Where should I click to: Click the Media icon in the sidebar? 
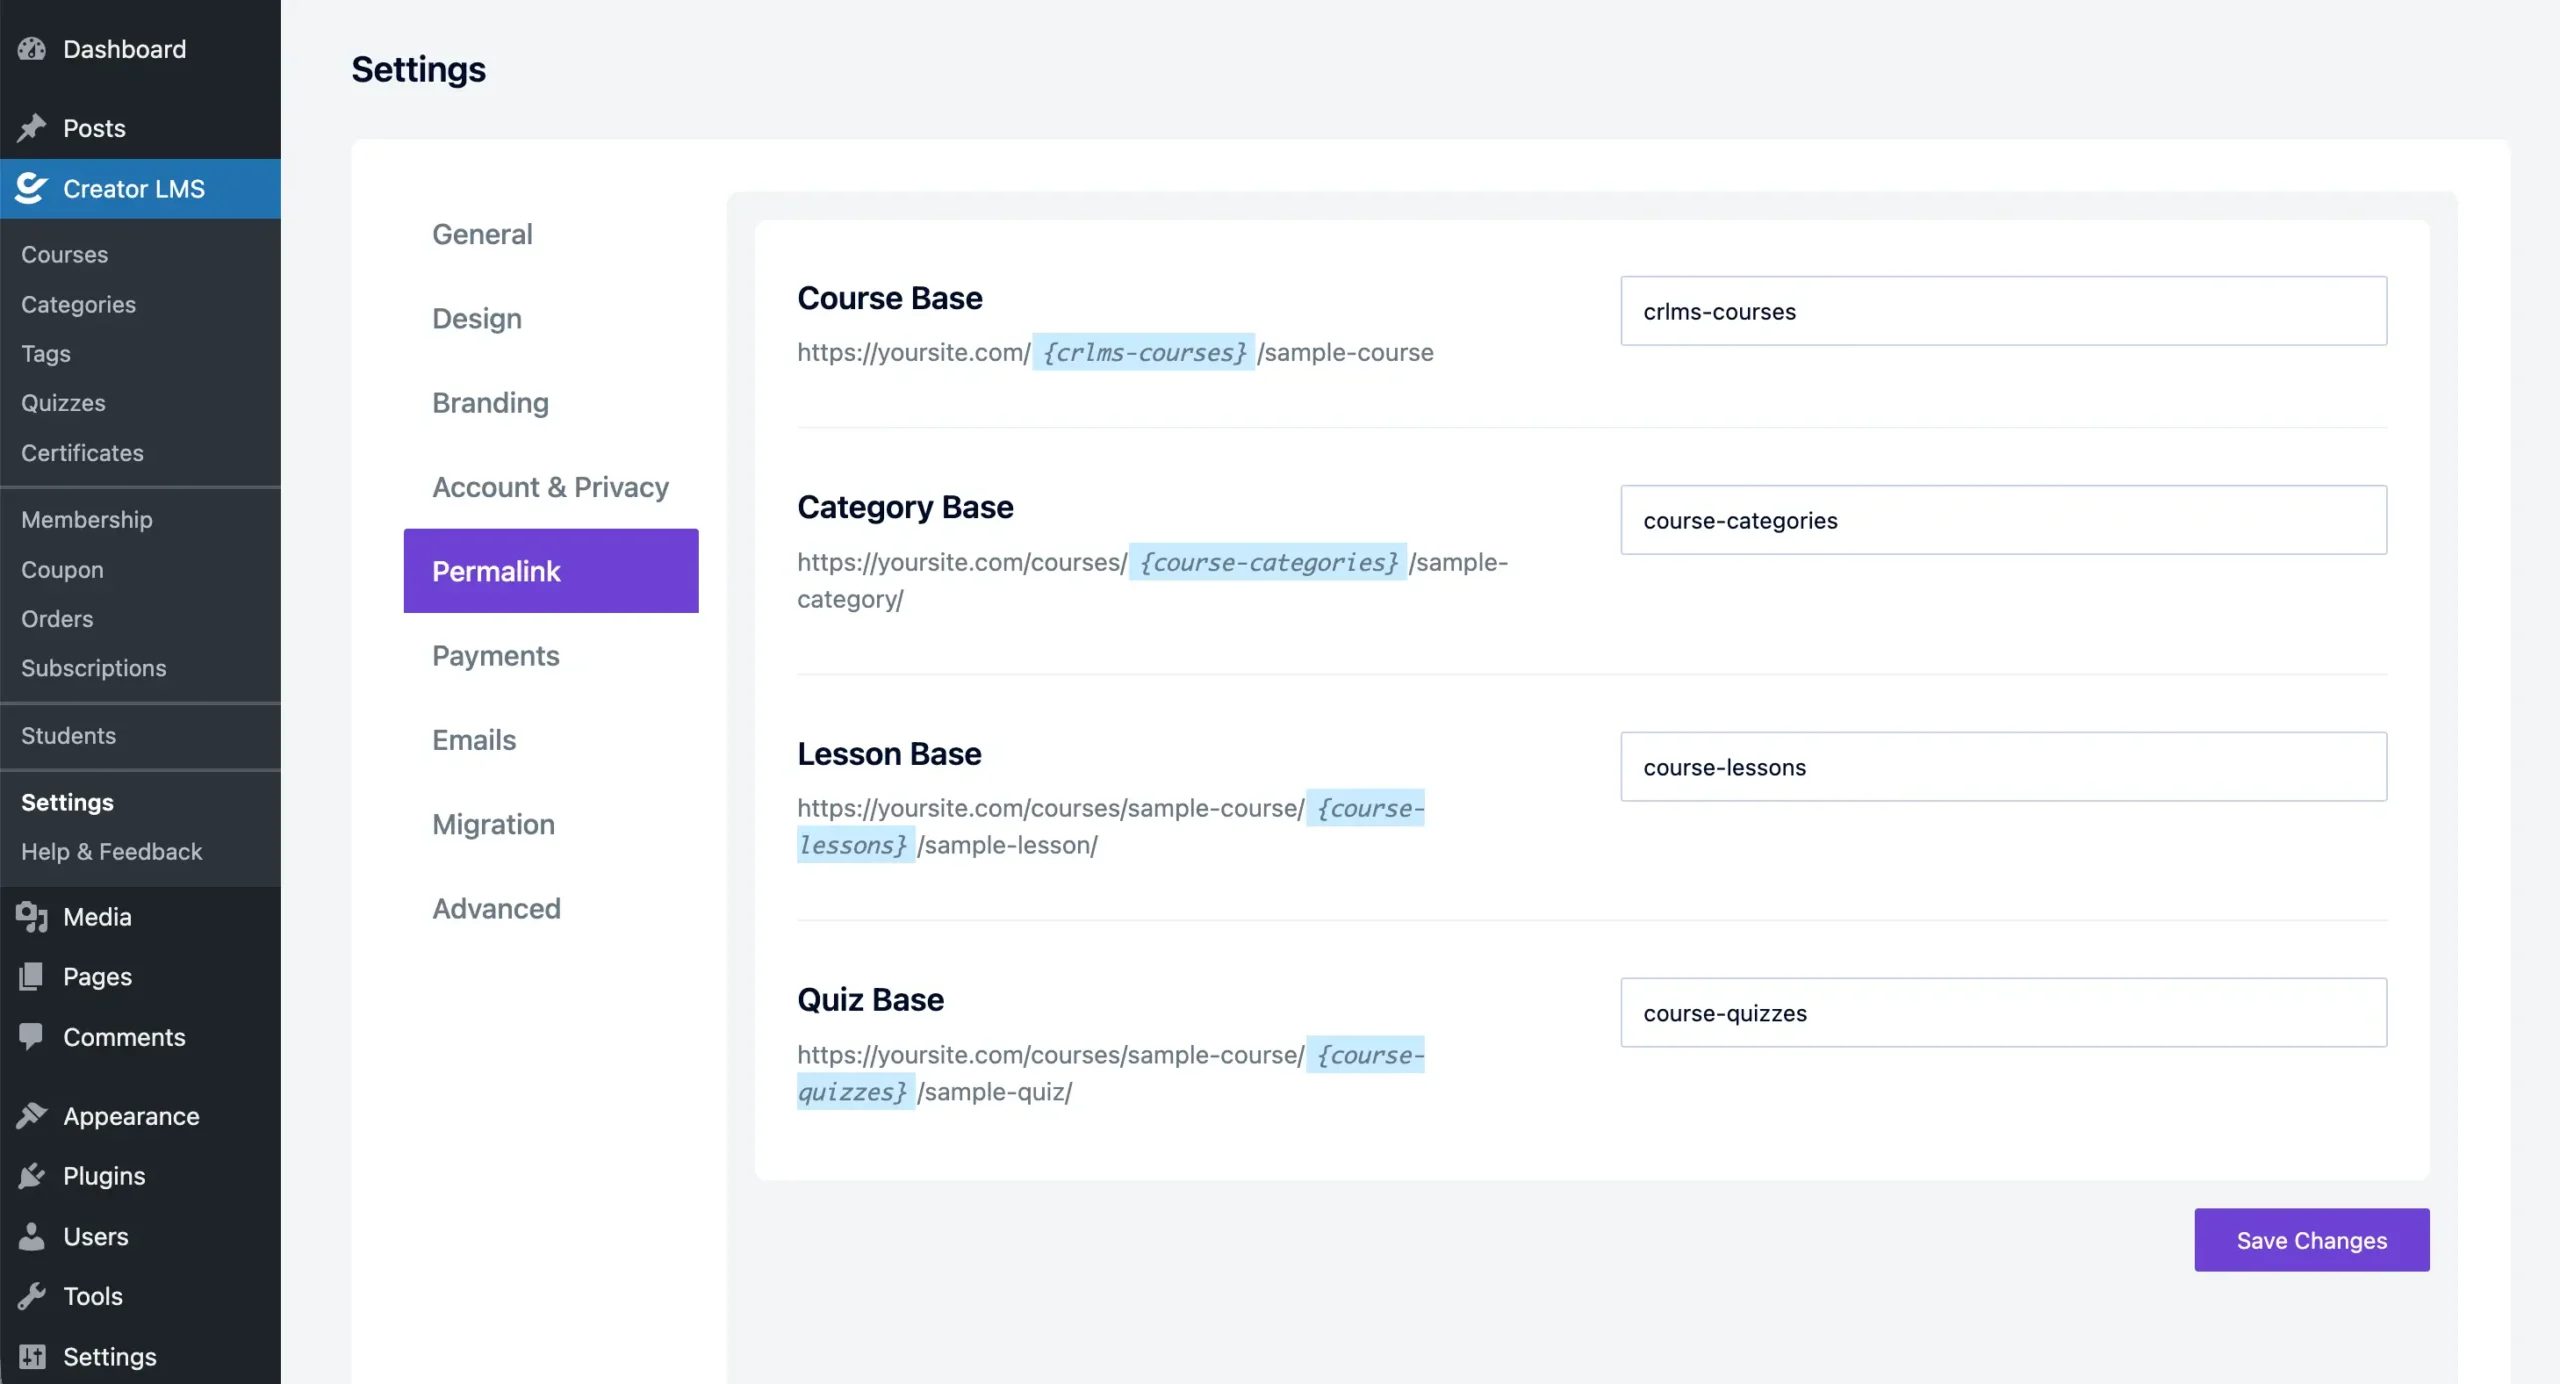tap(32, 916)
